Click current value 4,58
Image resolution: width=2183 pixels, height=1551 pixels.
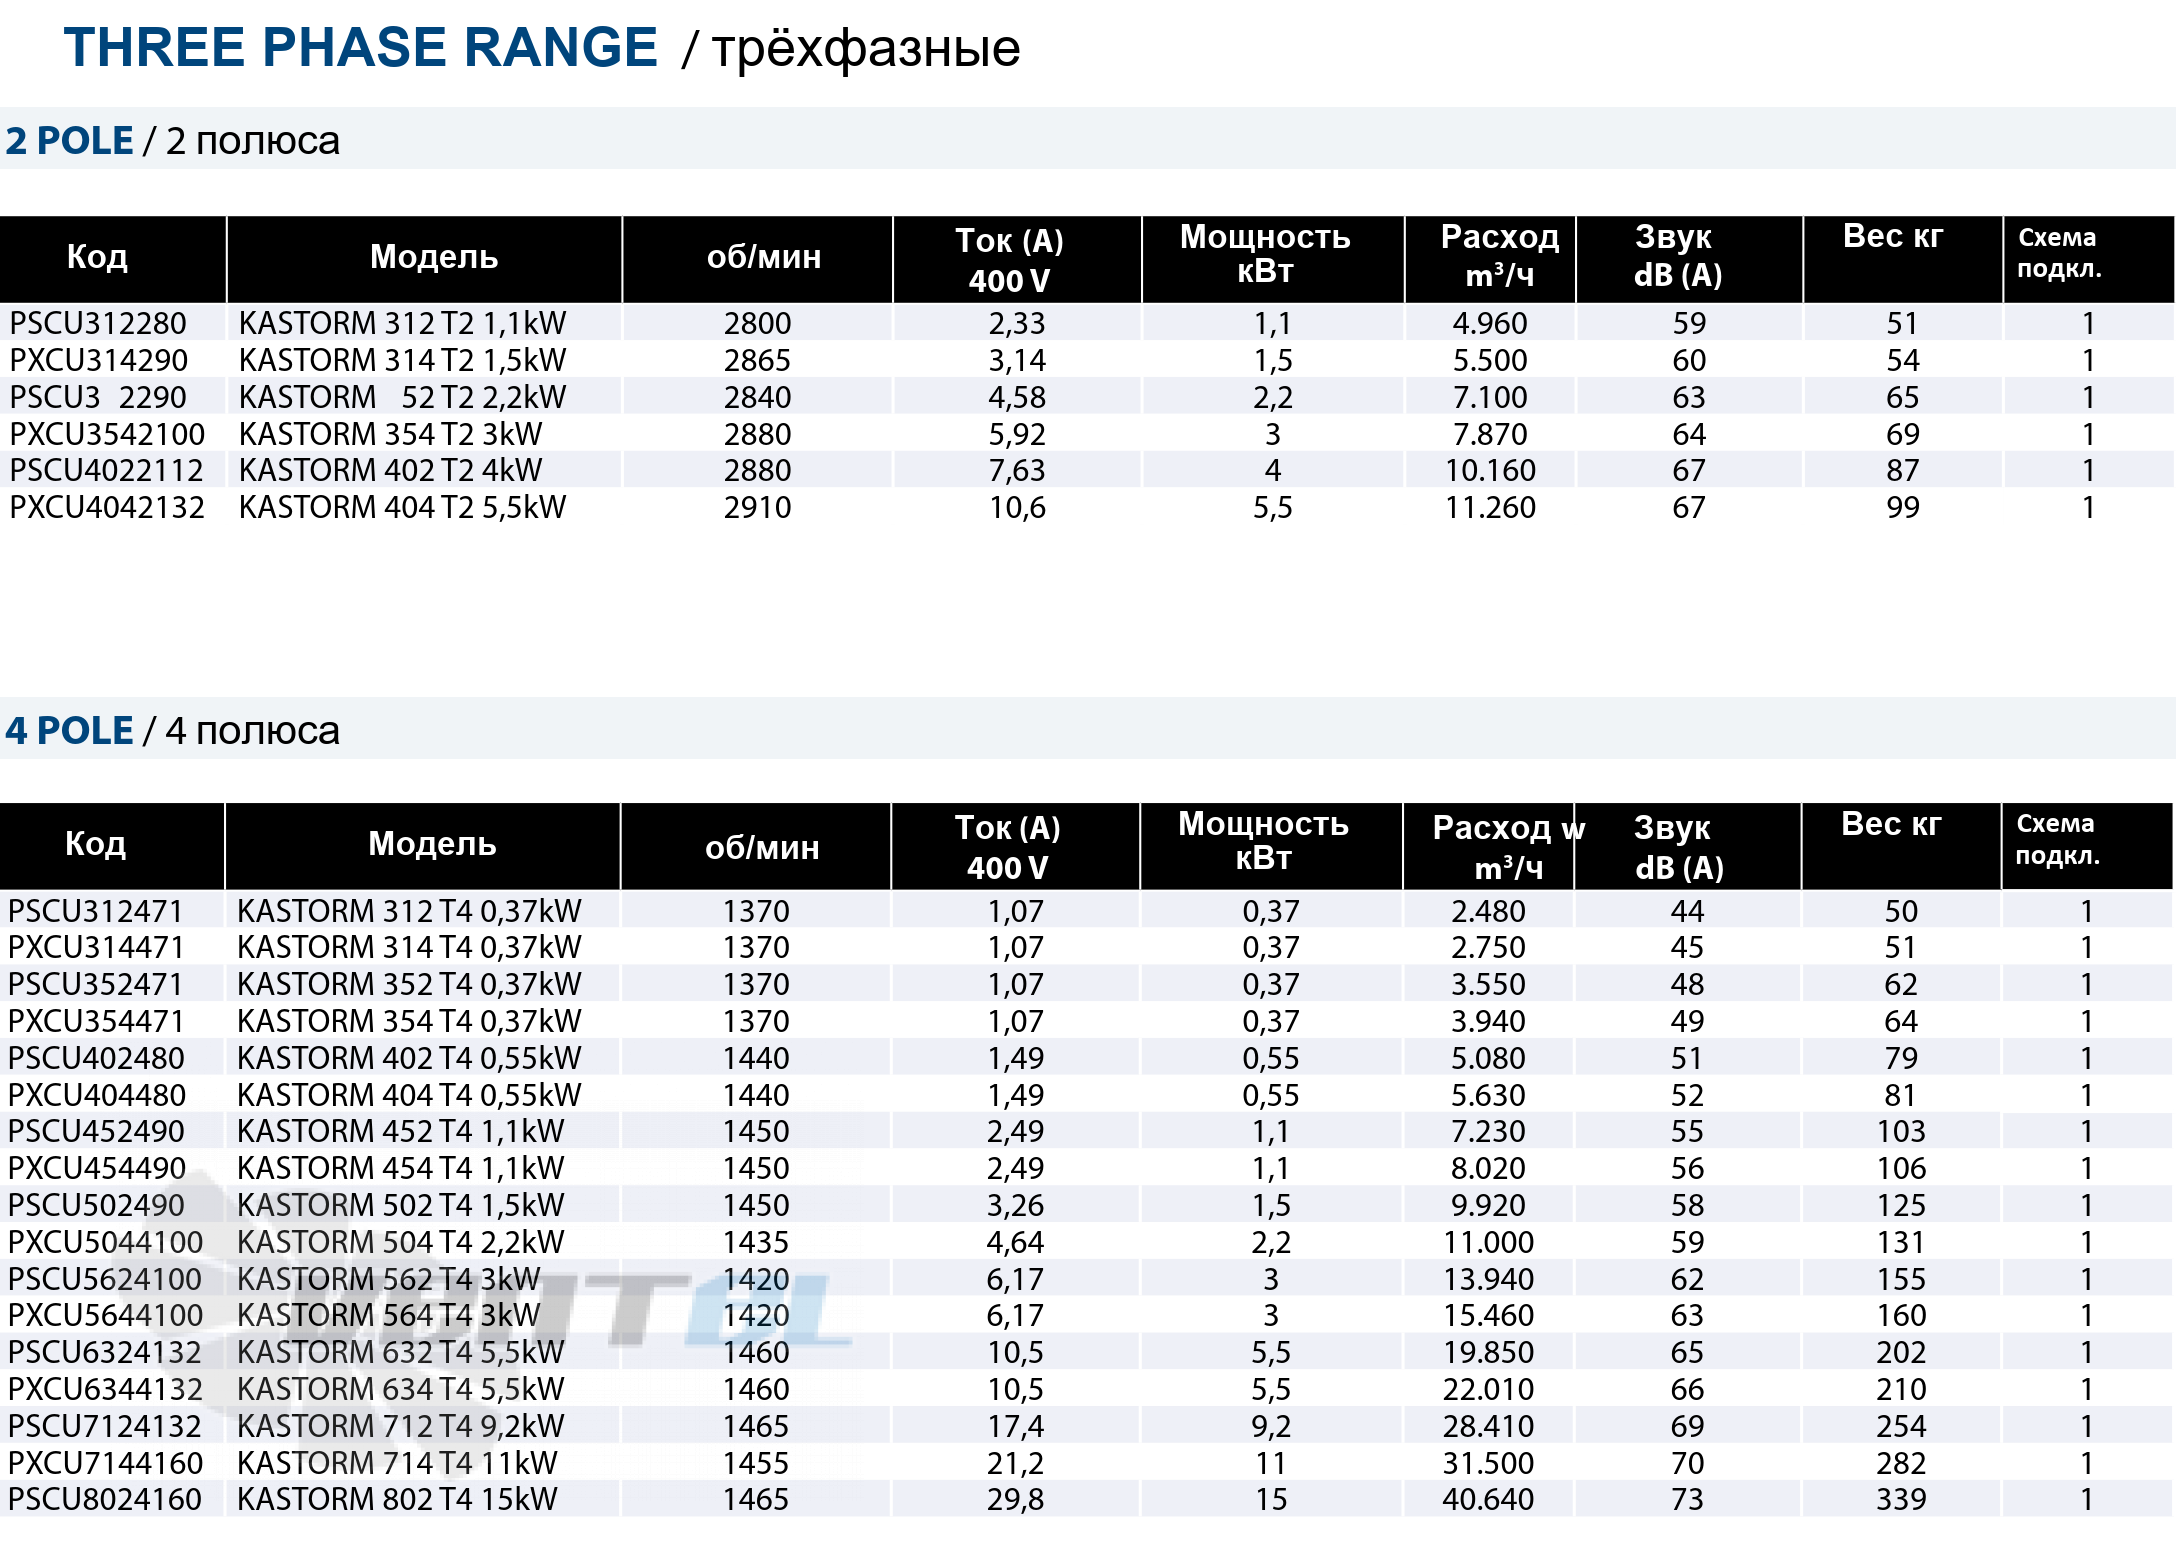click(1017, 397)
